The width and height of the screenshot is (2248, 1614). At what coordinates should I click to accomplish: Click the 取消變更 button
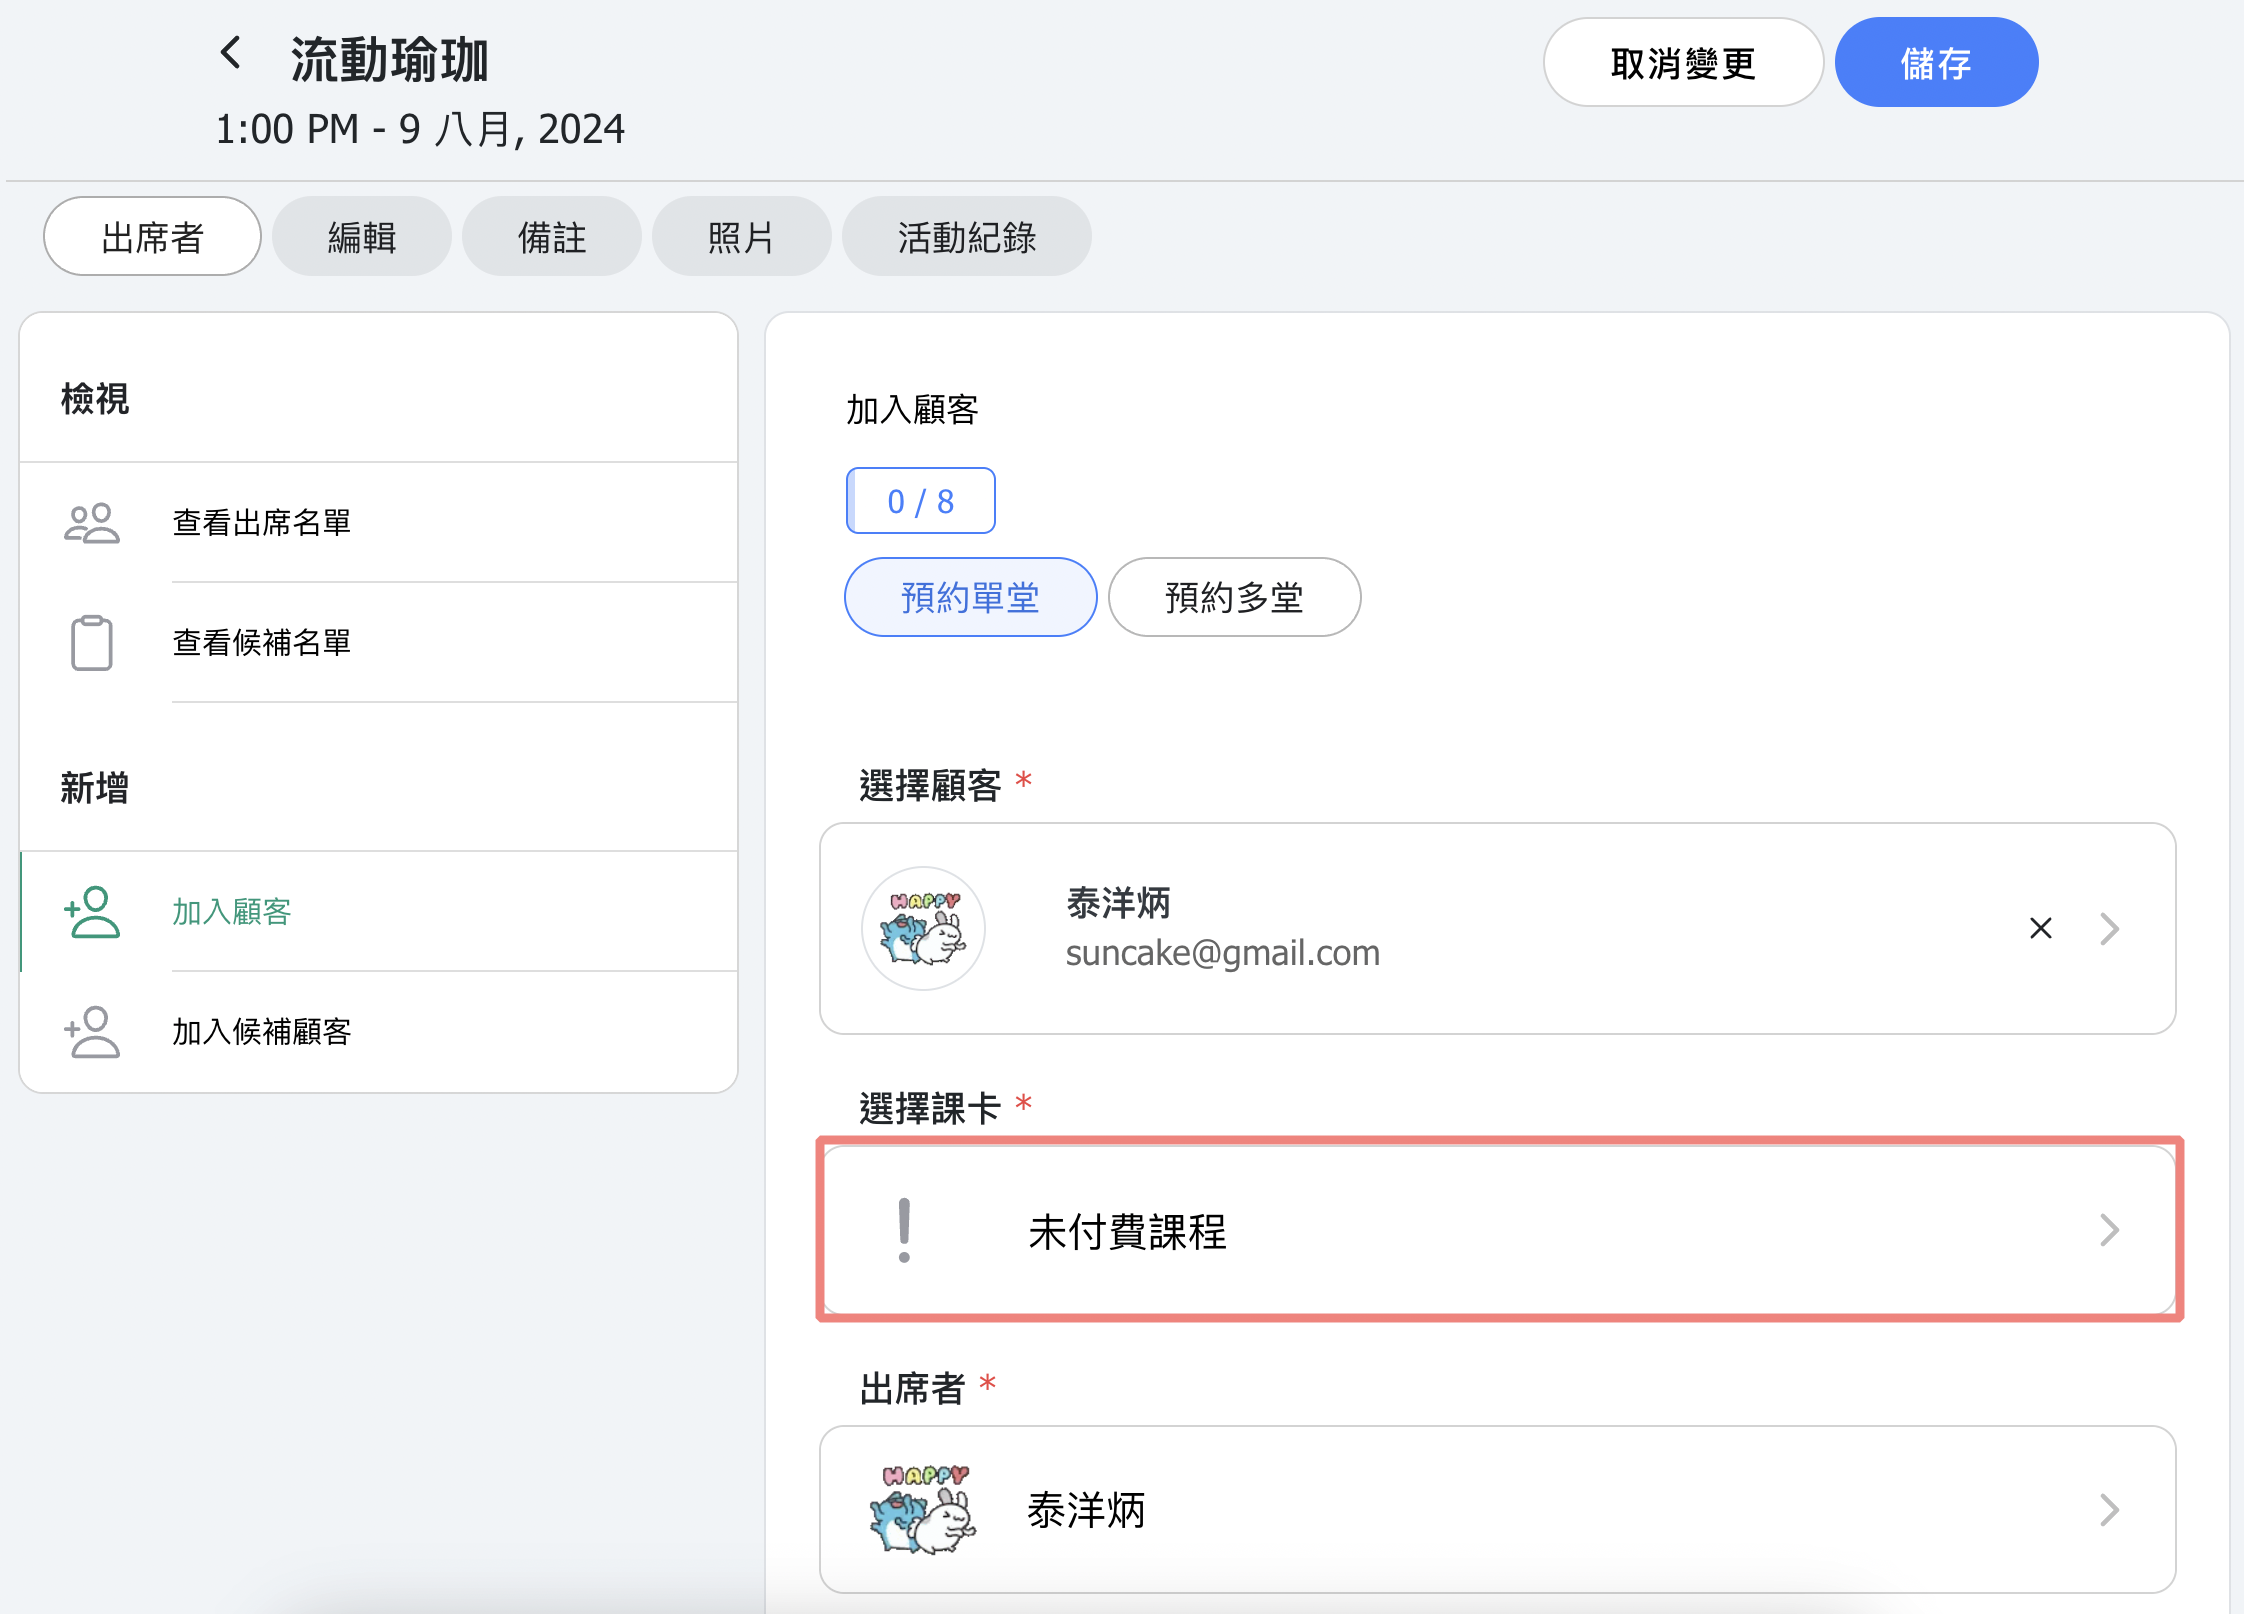click(x=1683, y=63)
